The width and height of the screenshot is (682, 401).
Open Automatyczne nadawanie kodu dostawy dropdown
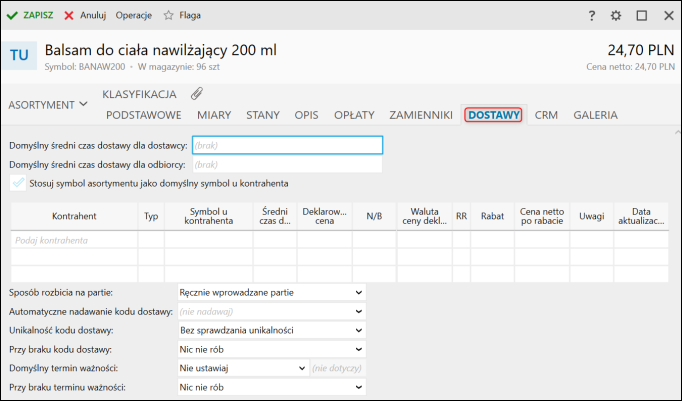pyautogui.click(x=272, y=311)
